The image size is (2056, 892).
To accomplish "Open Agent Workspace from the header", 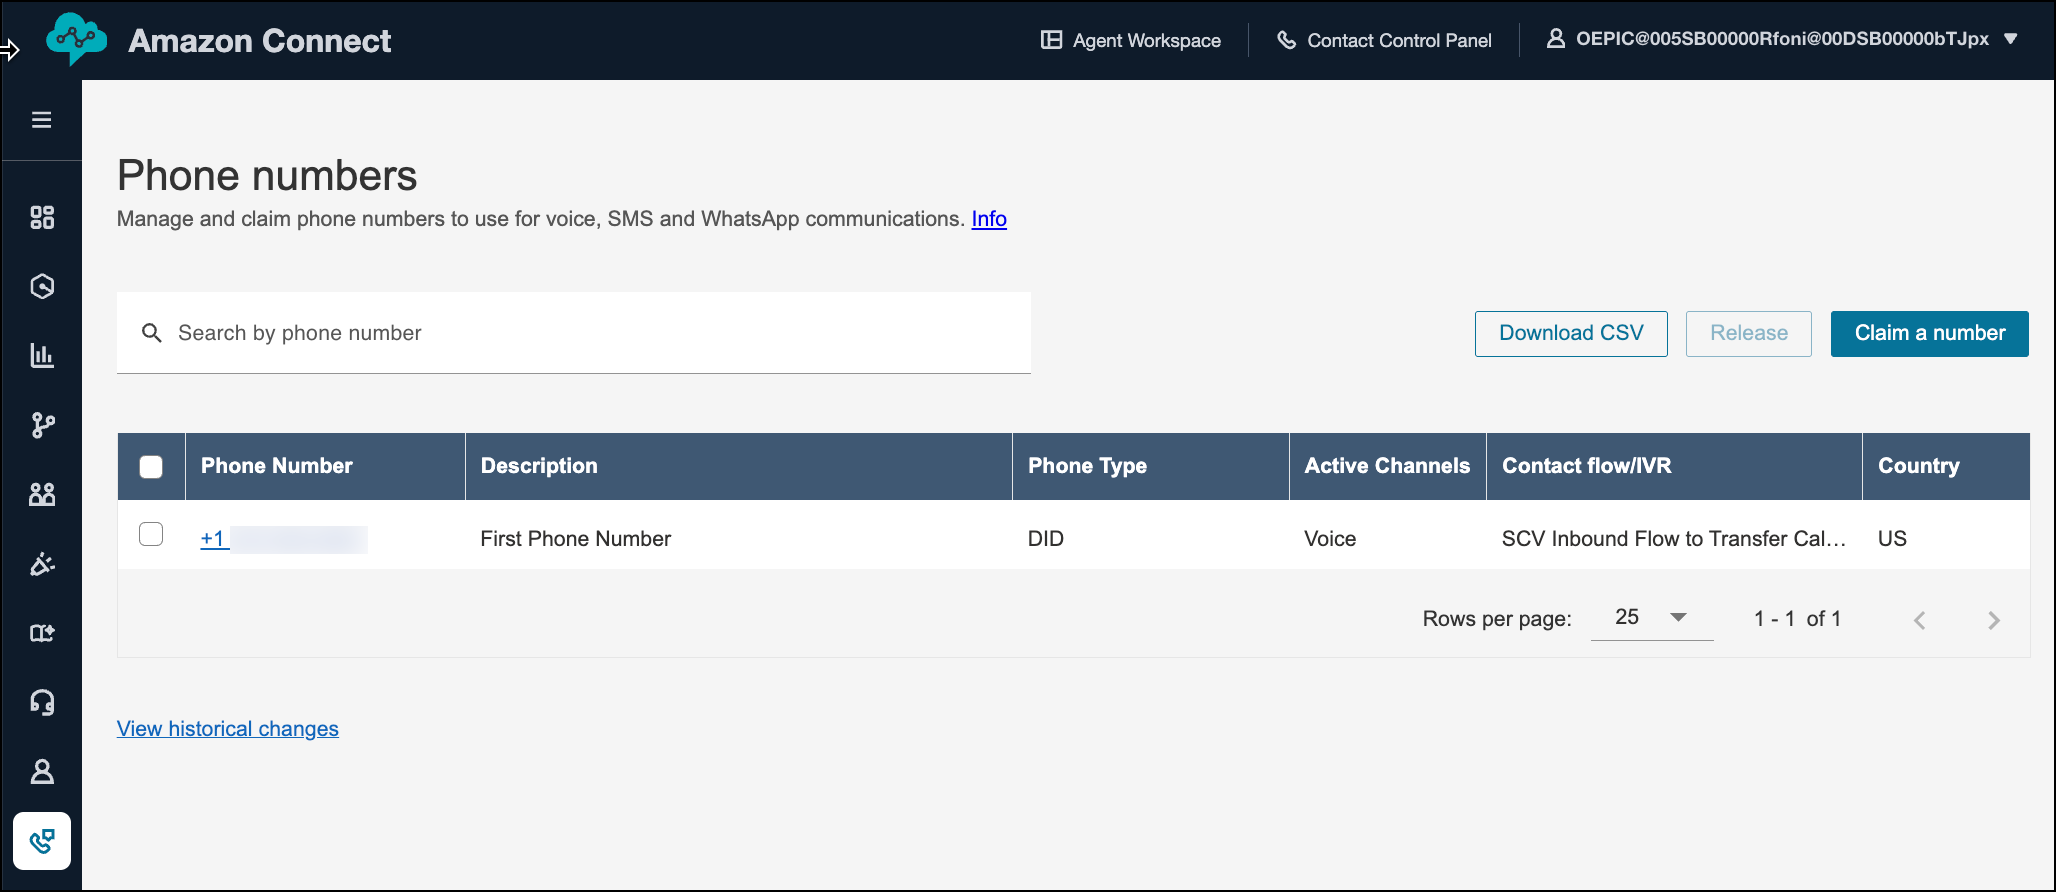I will point(1131,40).
